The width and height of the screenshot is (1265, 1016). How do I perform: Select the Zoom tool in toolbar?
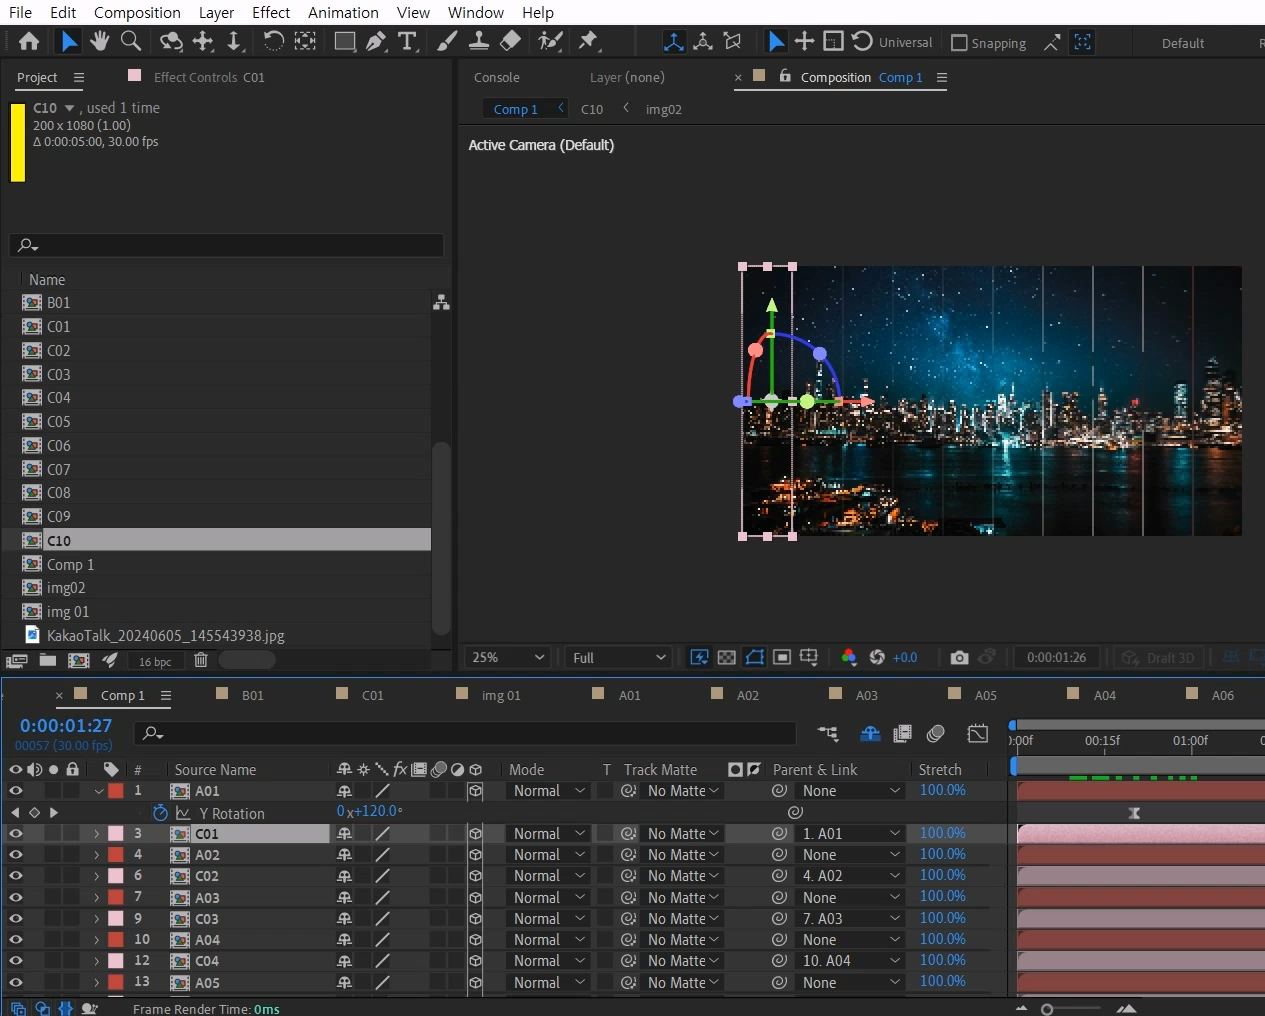(x=130, y=41)
